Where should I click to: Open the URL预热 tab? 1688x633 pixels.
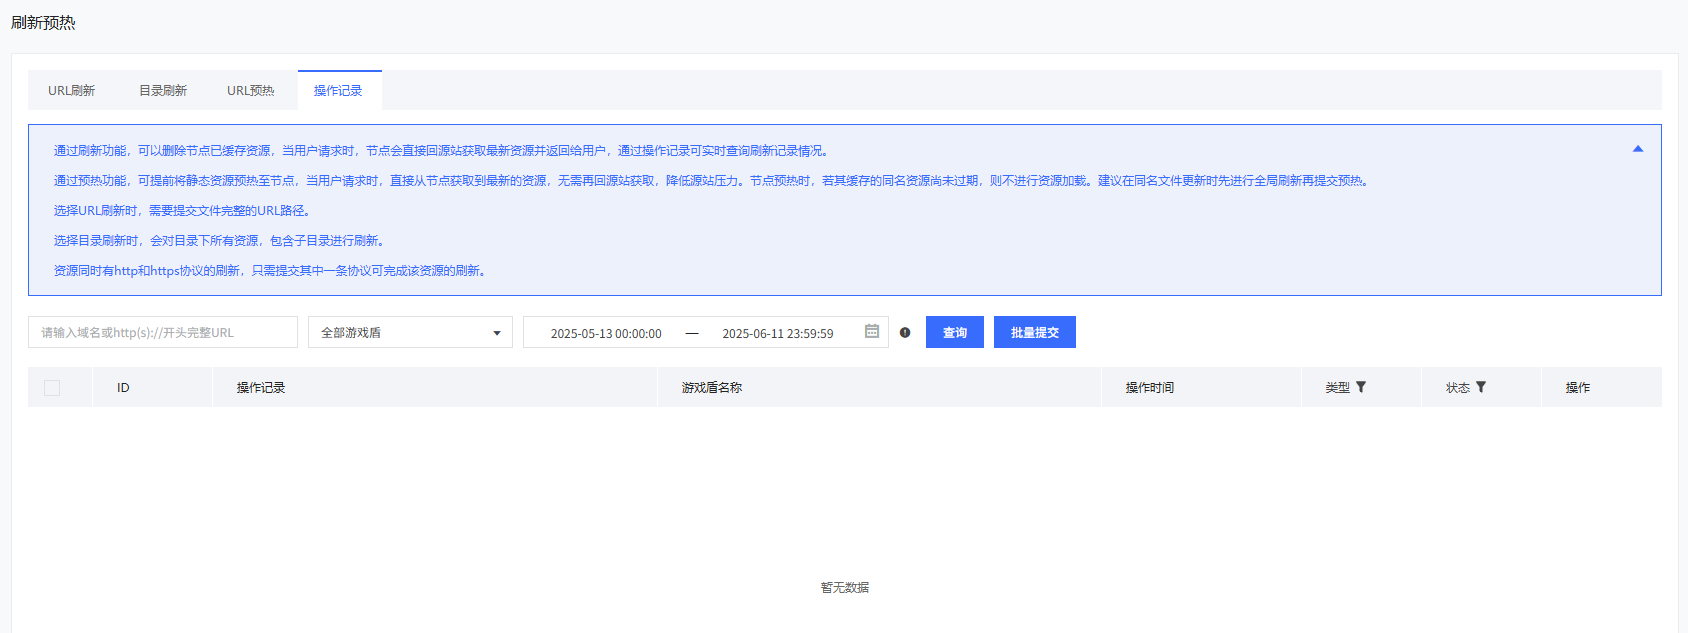pos(250,91)
